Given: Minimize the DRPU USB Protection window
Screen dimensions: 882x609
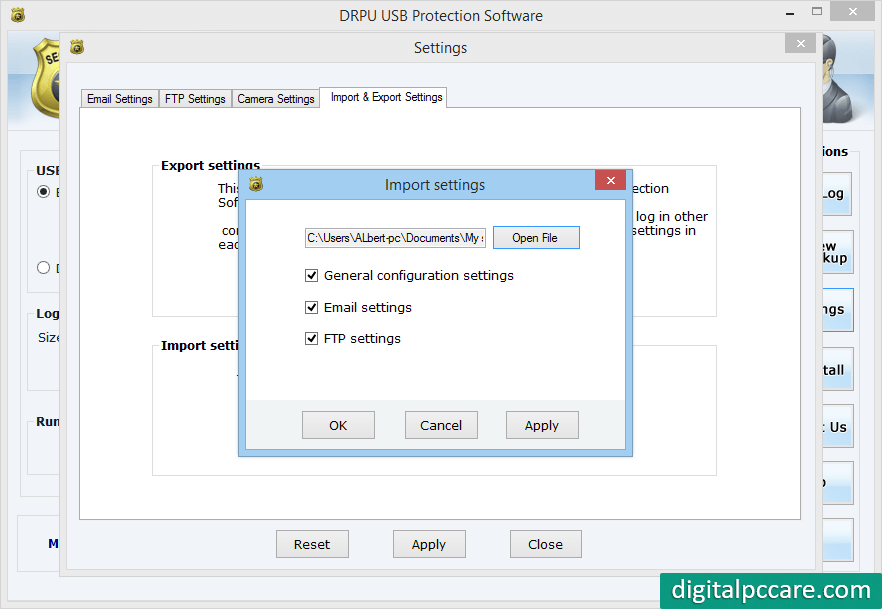Looking at the screenshot, I should [x=790, y=12].
